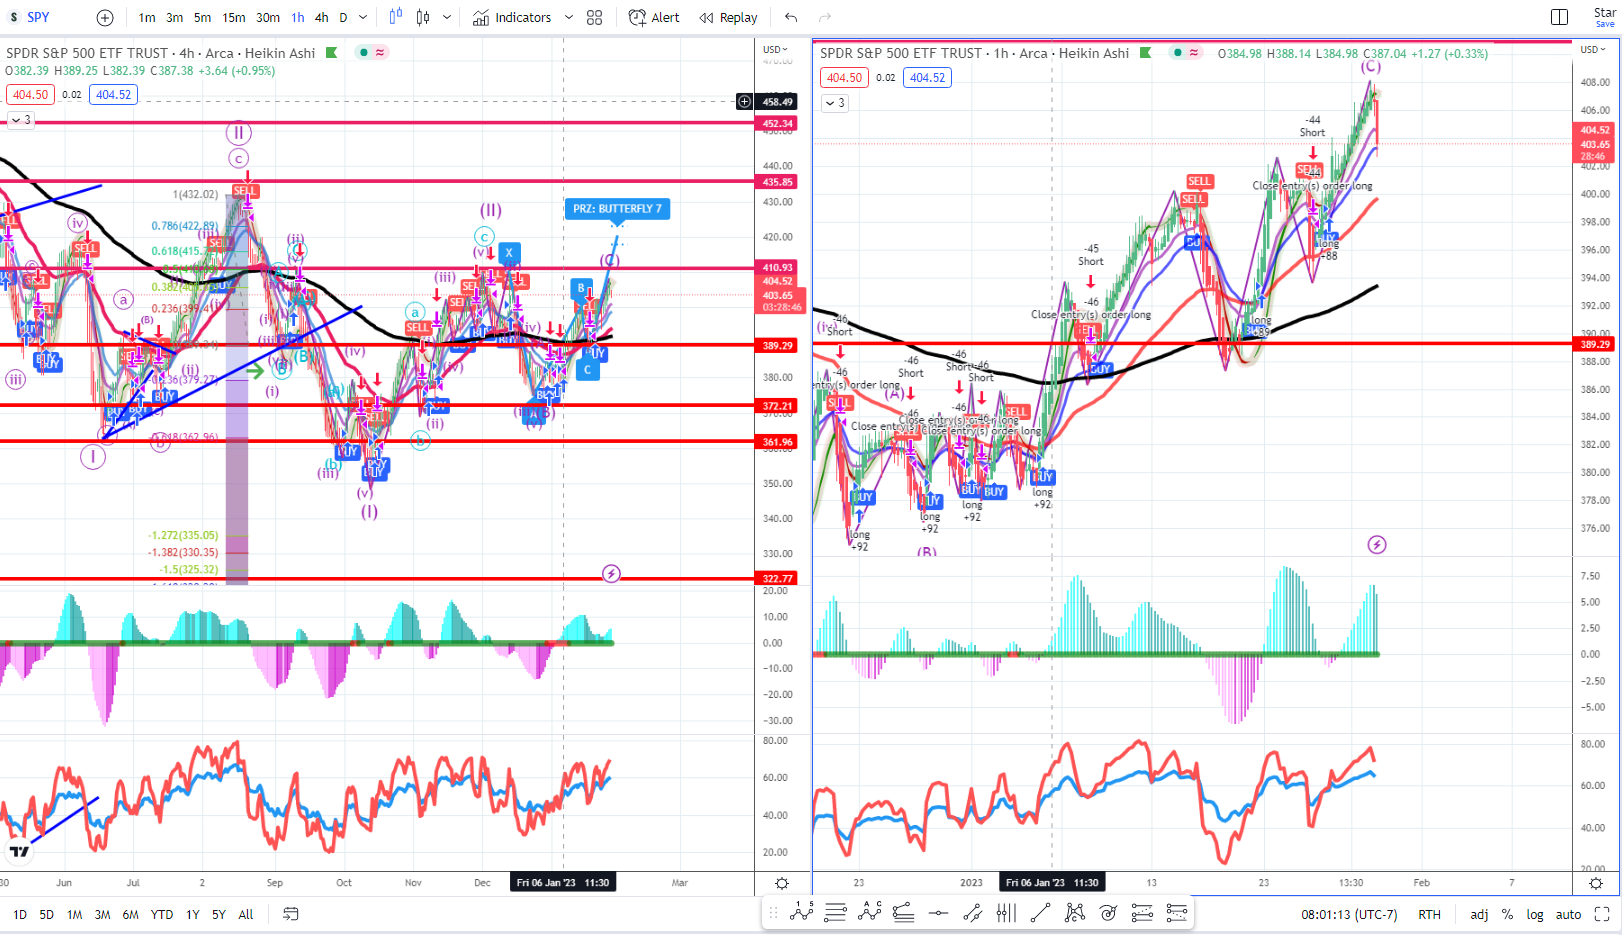This screenshot has height=935, width=1622.
Task: Switch to 4h timeframe
Action: tap(321, 17)
